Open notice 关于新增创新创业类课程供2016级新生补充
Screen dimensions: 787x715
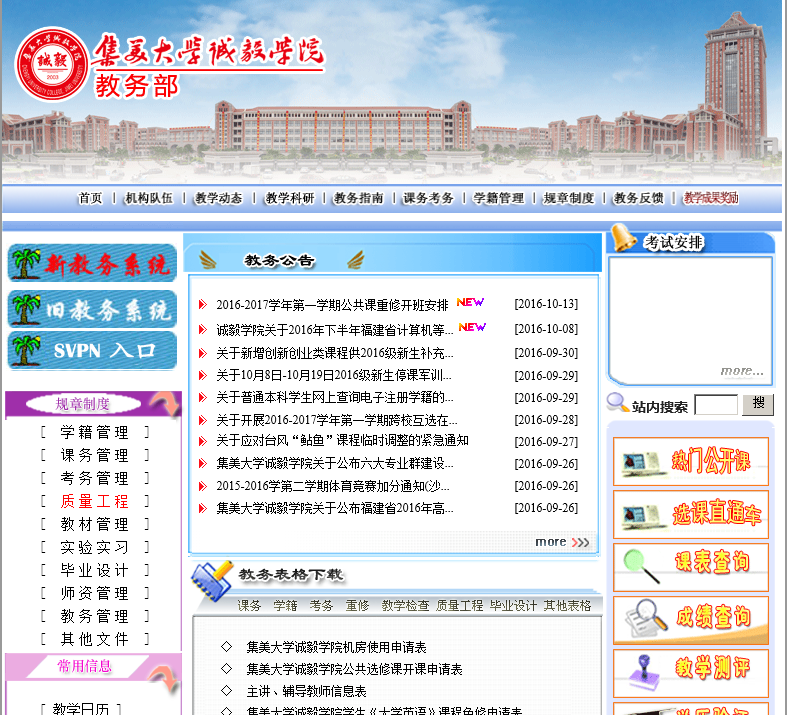(x=335, y=353)
